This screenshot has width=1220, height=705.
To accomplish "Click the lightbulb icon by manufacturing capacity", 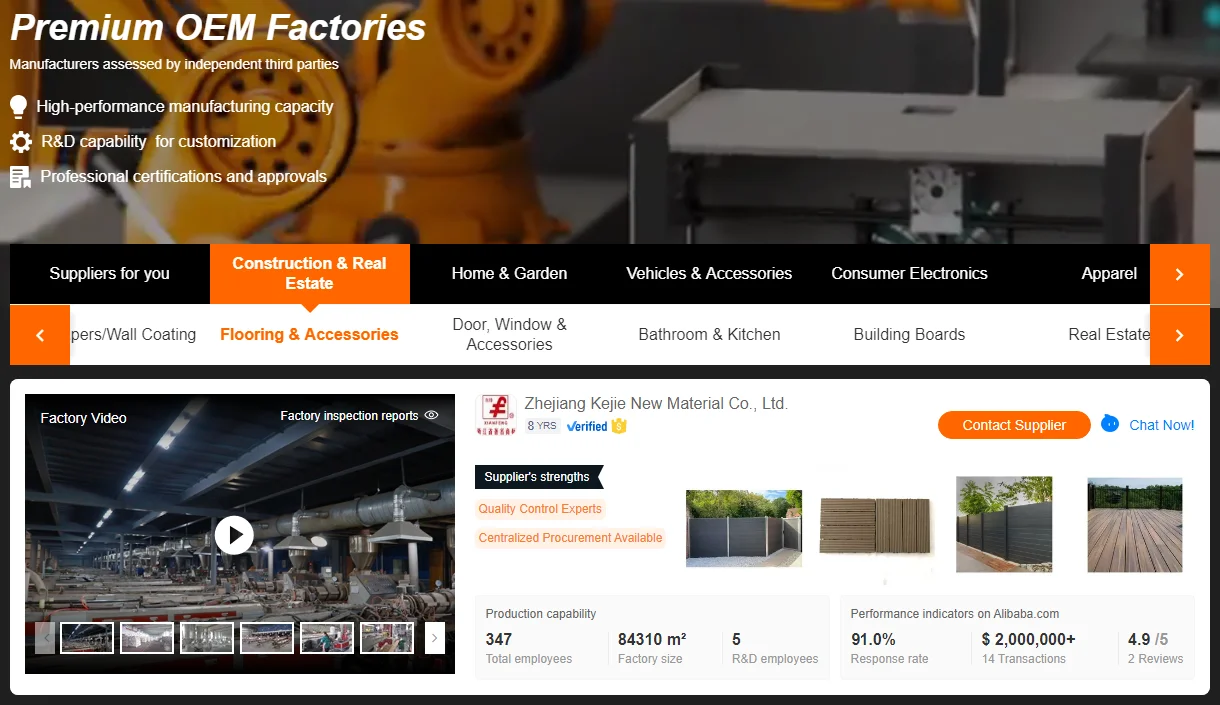I will (19, 107).
